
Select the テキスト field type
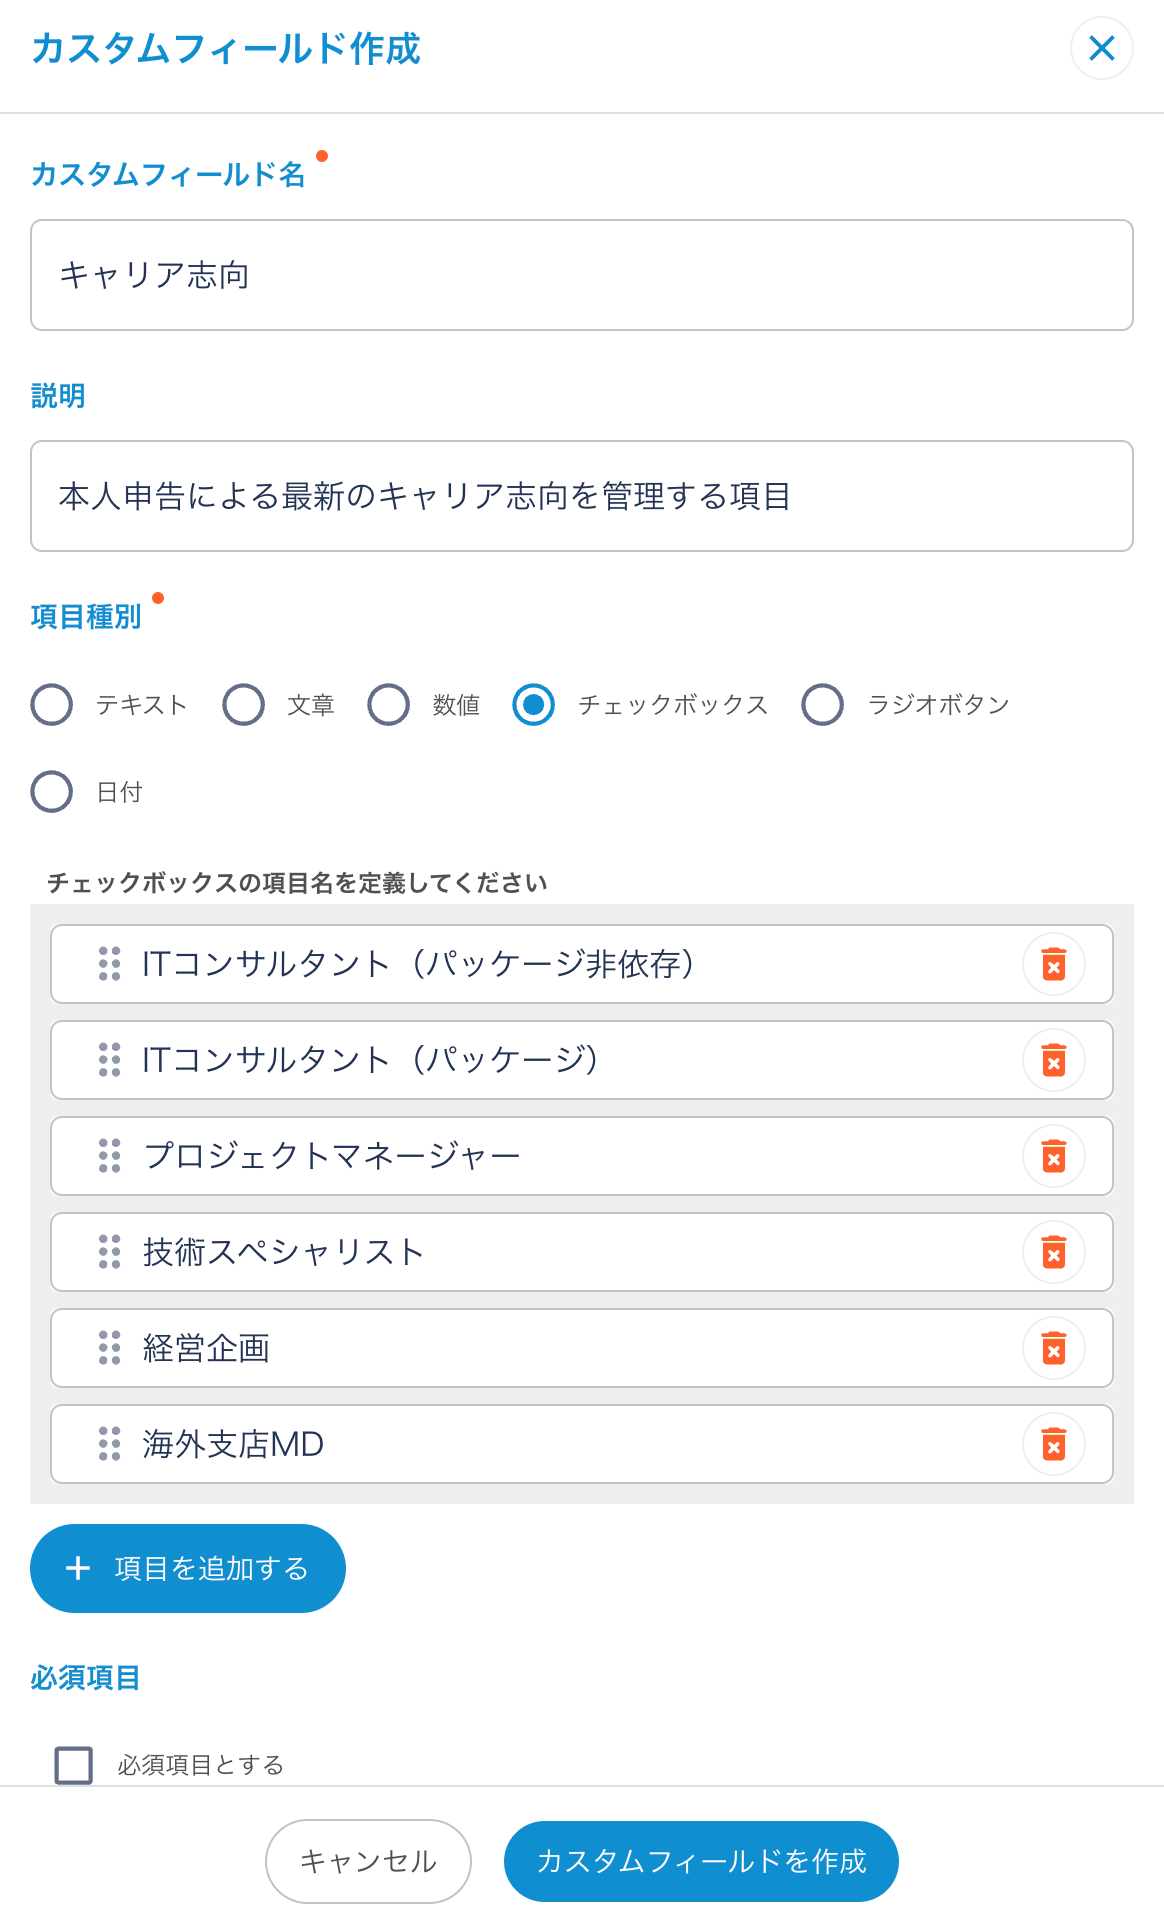point(52,704)
